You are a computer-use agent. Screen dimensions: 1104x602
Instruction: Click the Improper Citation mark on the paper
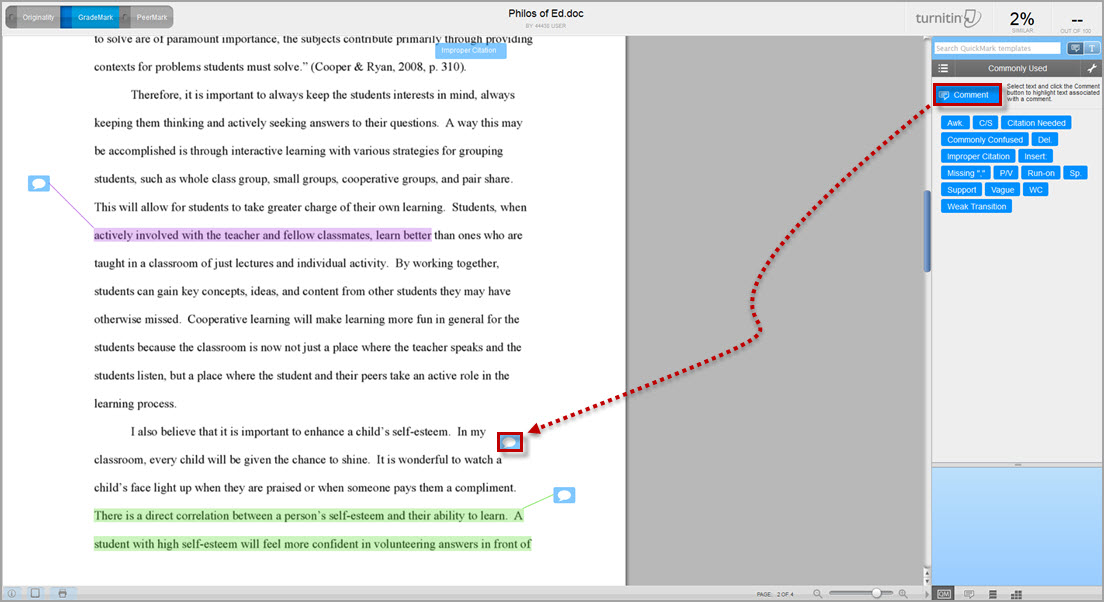pos(470,50)
